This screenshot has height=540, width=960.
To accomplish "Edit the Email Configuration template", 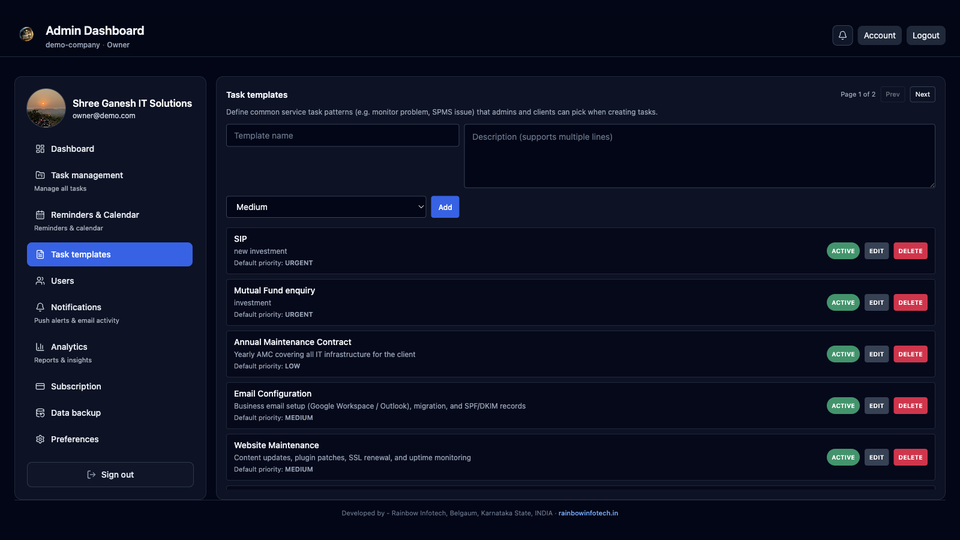I will 876,405.
